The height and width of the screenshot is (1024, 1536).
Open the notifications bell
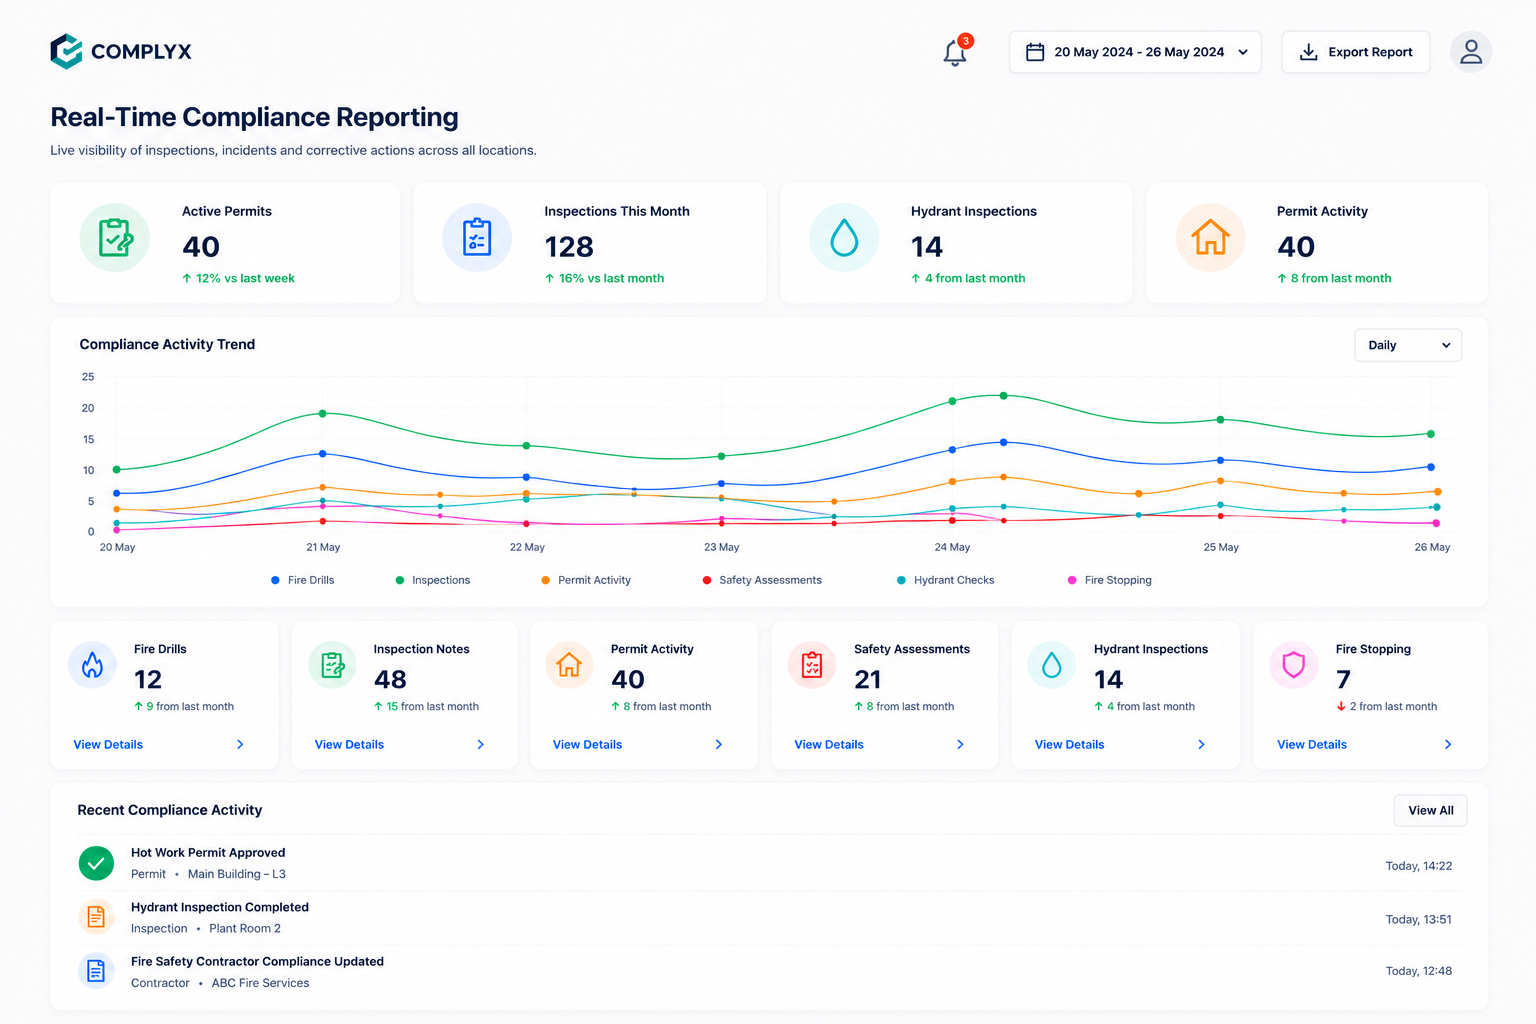[955, 52]
